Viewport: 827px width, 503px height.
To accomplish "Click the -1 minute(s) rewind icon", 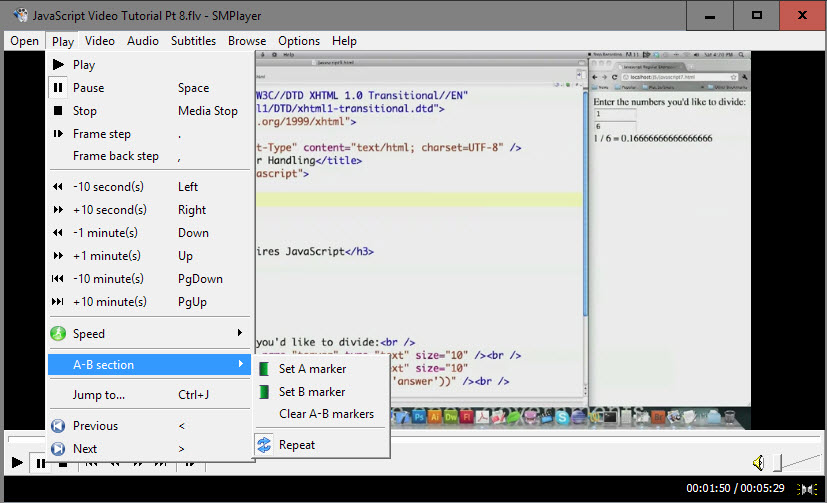I will tap(58, 233).
